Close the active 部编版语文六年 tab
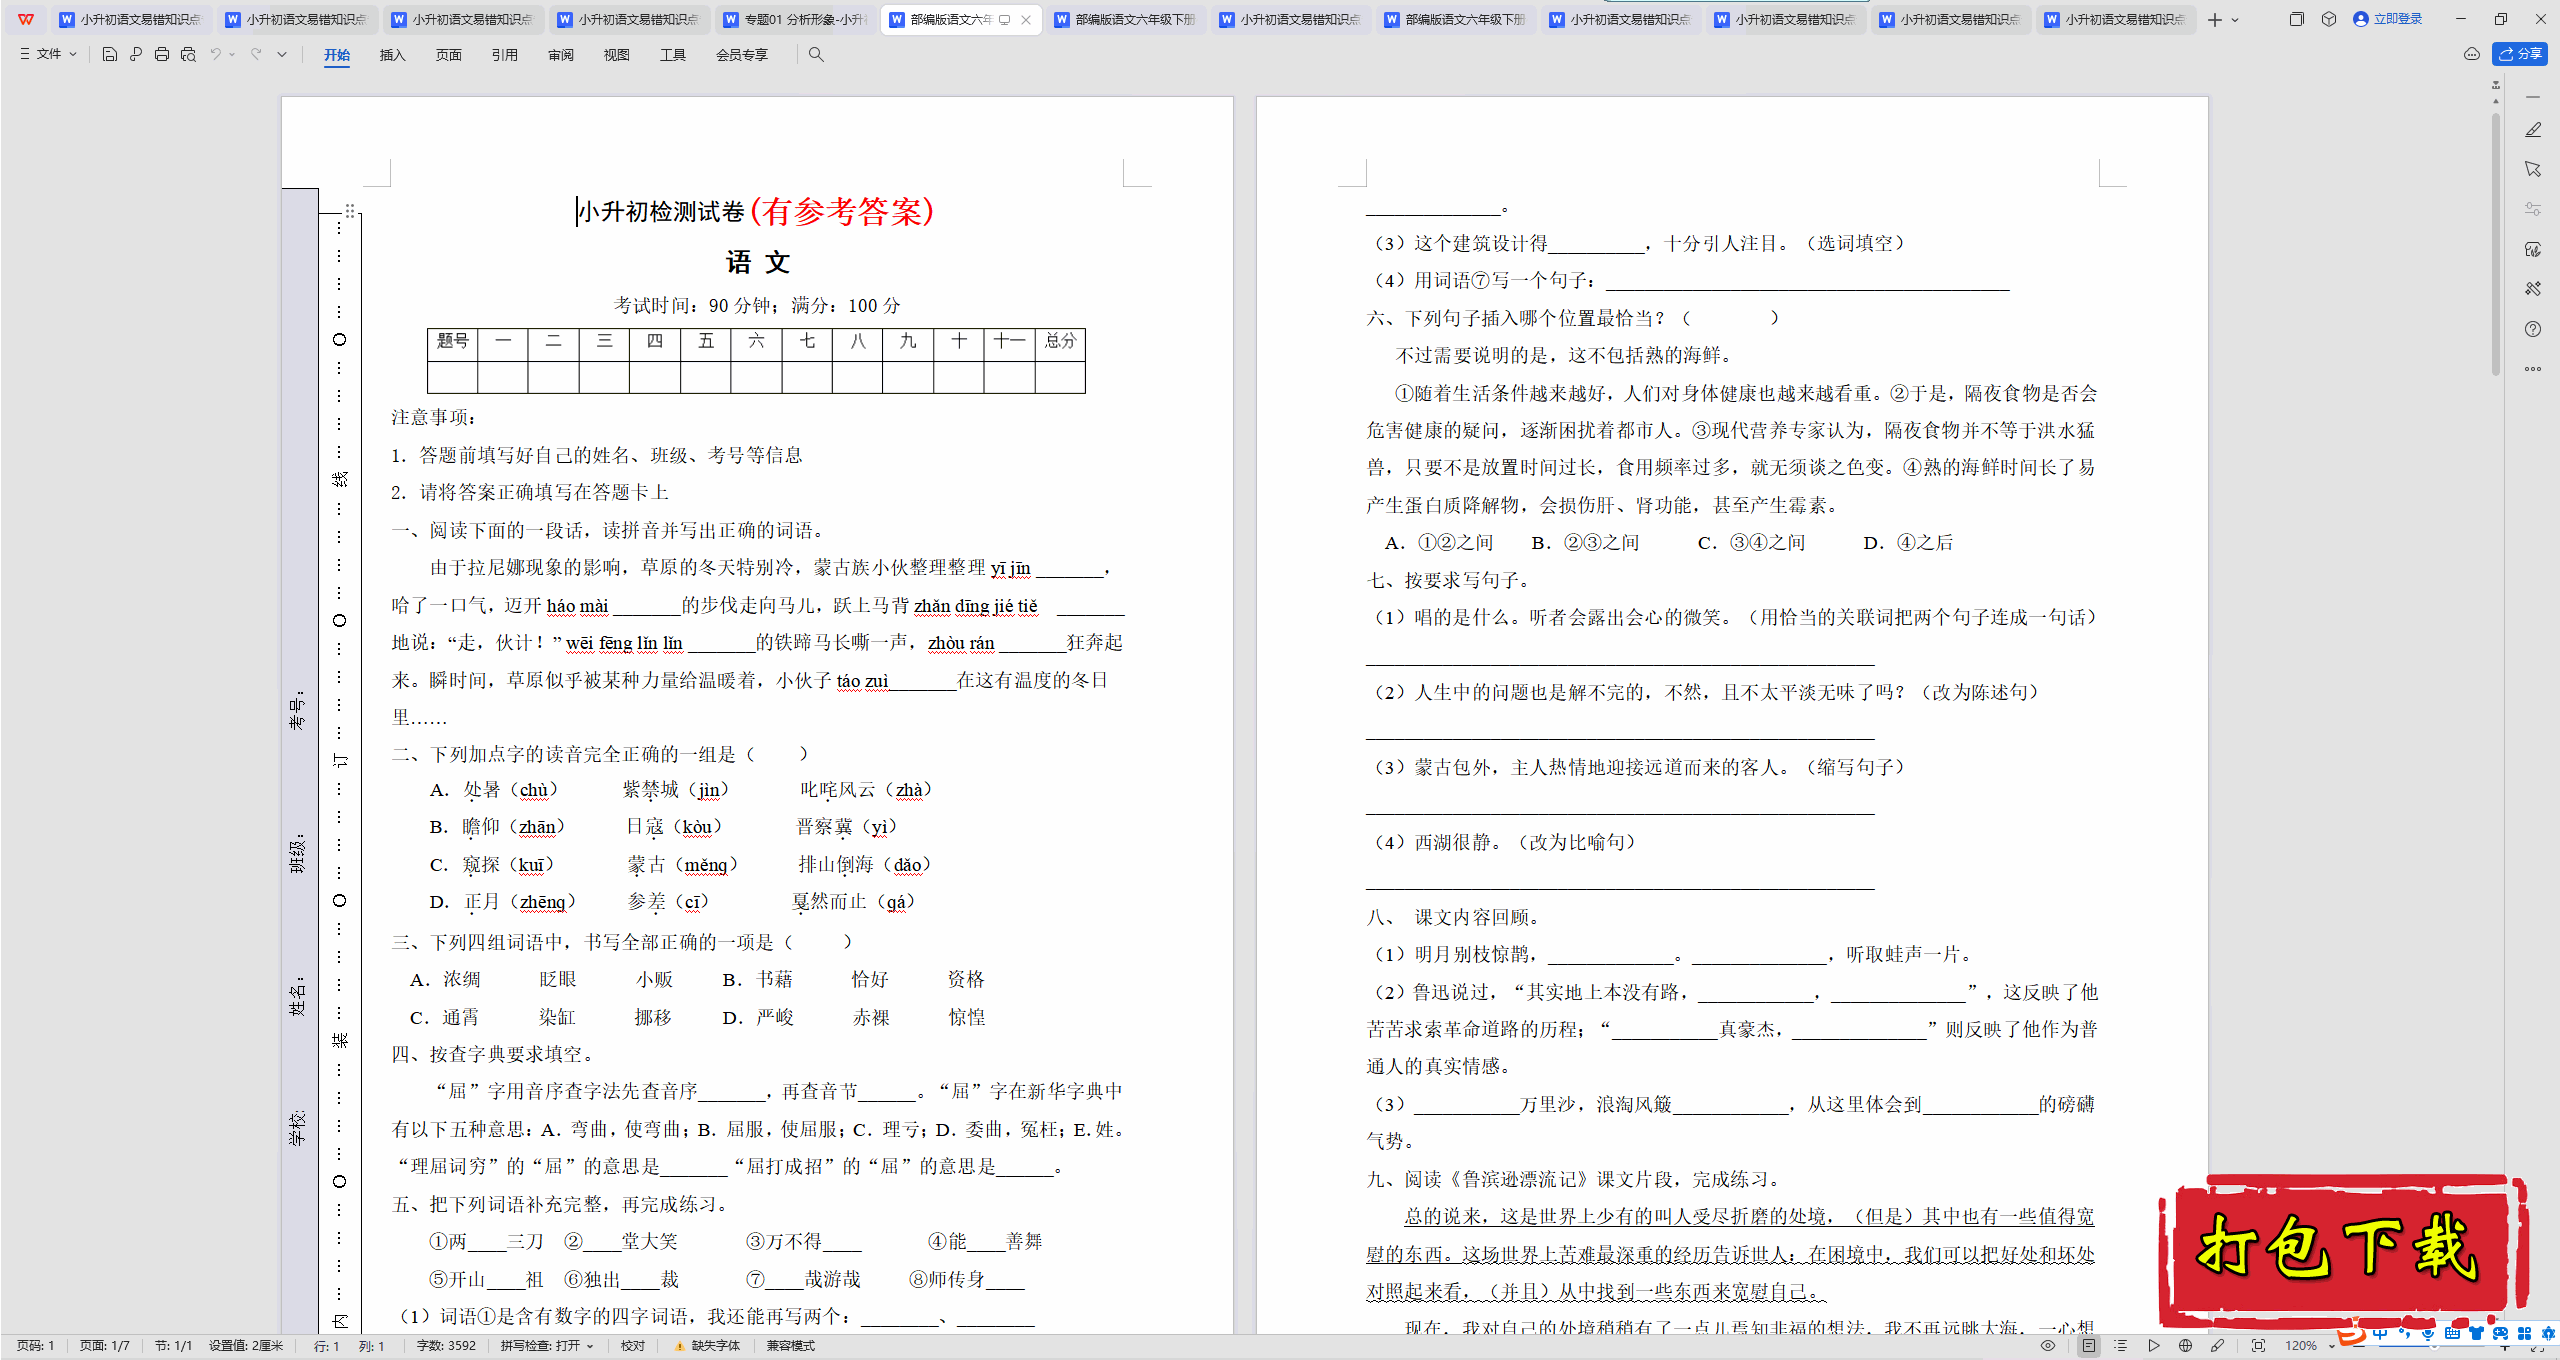Image resolution: width=2560 pixels, height=1360 pixels. pyautogui.click(x=1026, y=19)
